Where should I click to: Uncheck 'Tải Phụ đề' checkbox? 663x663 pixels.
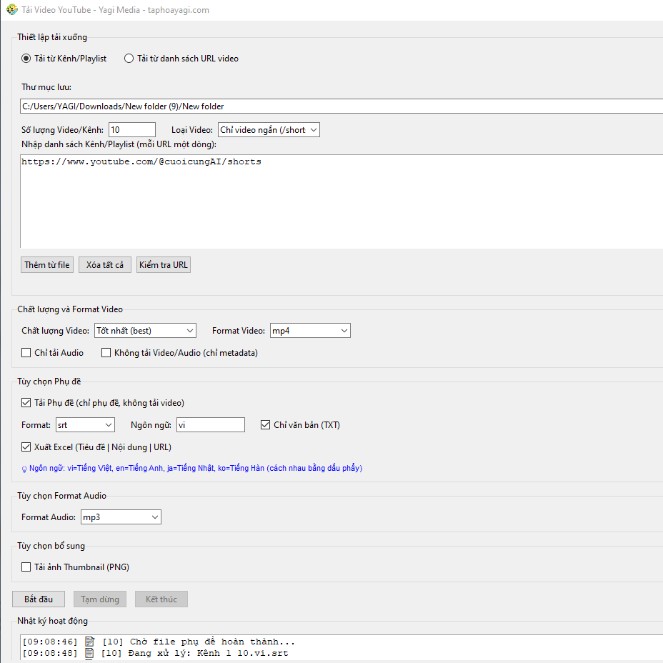[x=27, y=402]
